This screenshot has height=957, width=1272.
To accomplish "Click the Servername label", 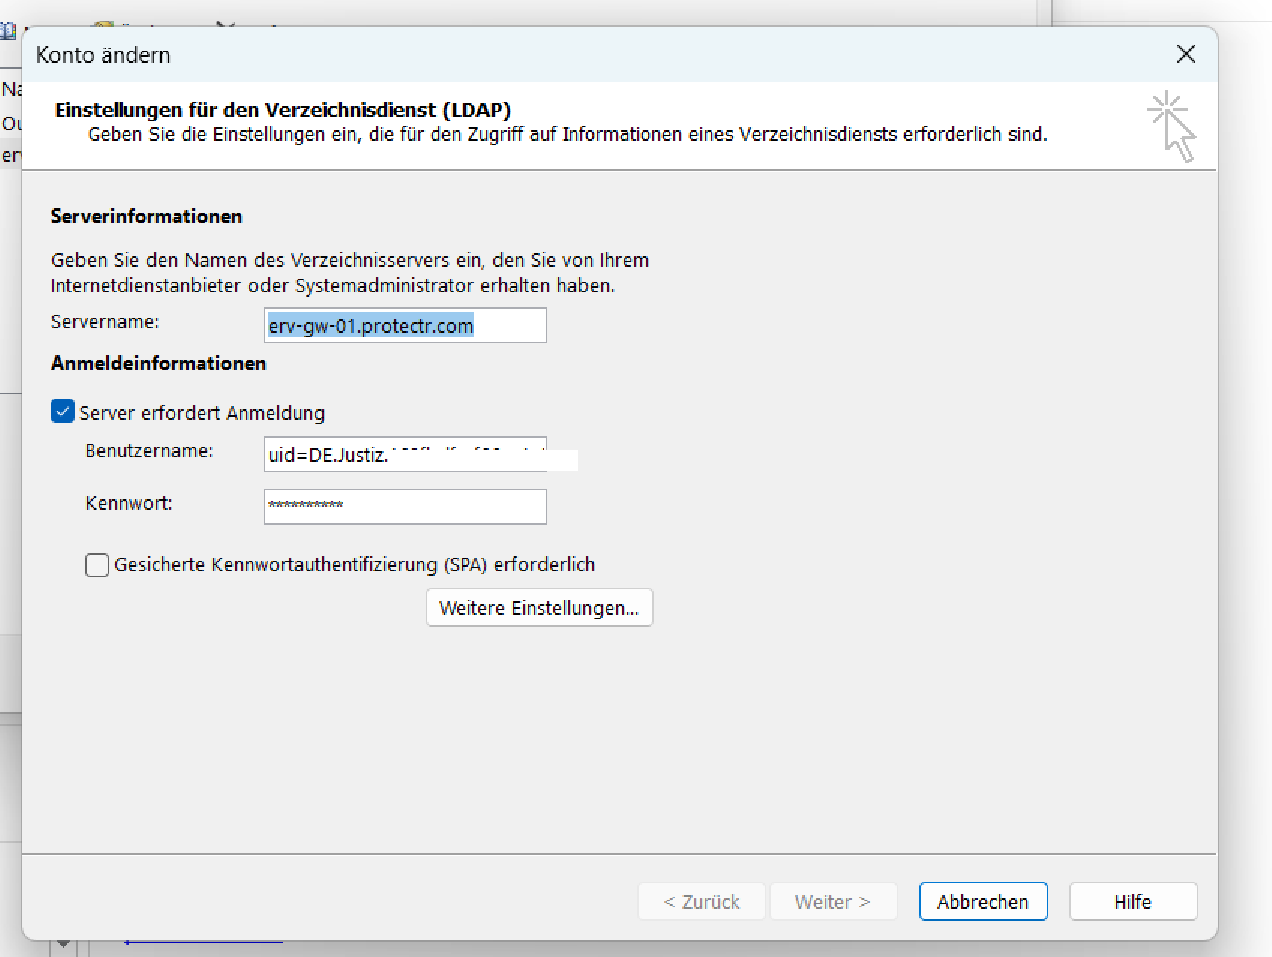I will click(105, 322).
